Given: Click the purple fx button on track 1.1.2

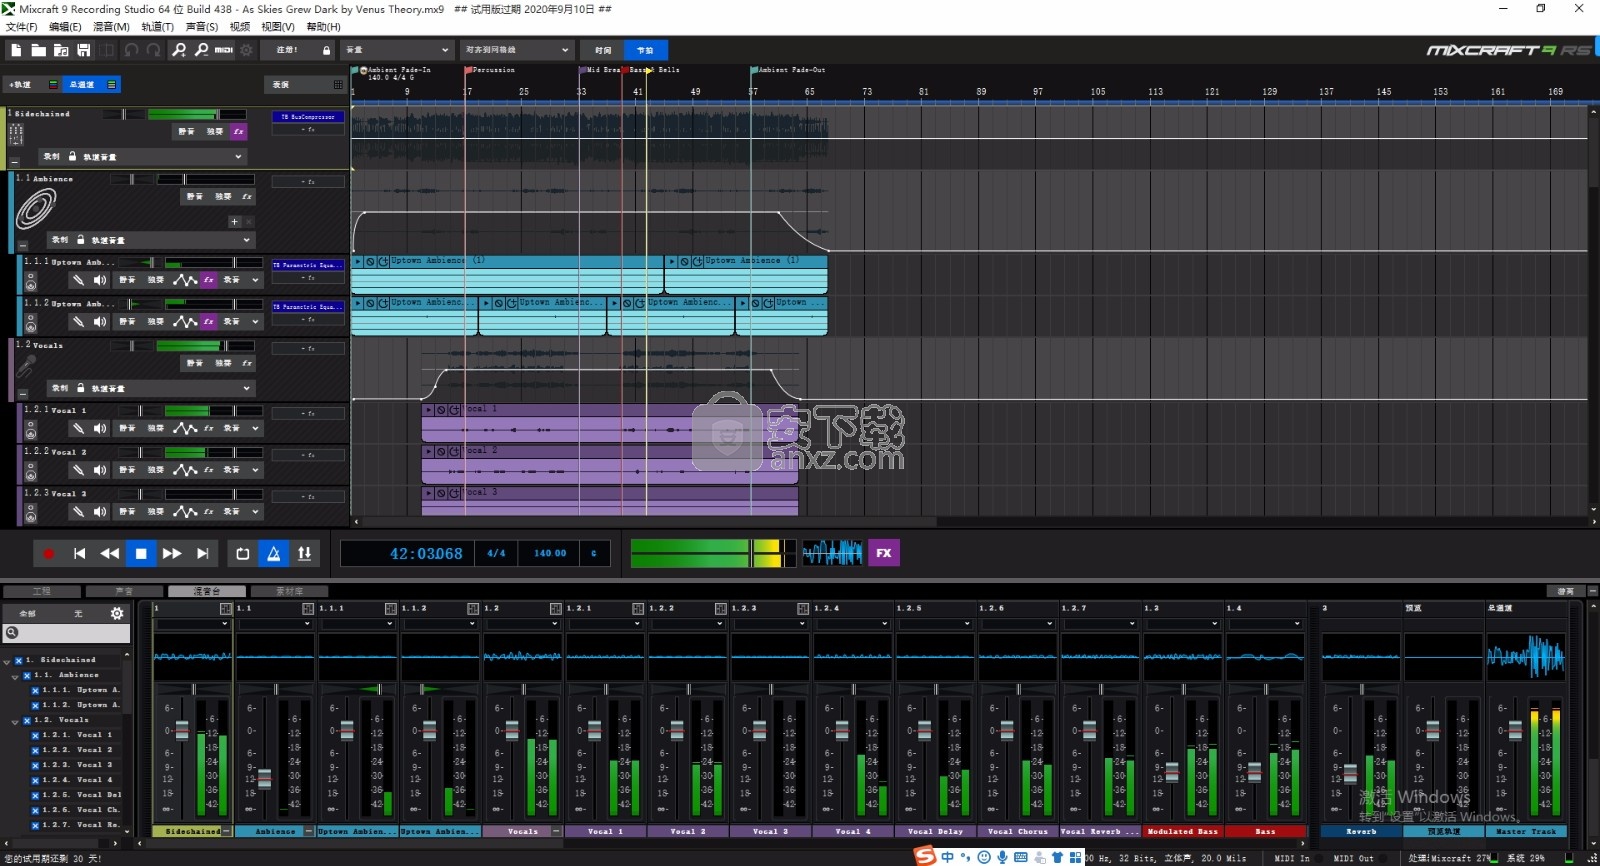Looking at the screenshot, I should (x=208, y=322).
